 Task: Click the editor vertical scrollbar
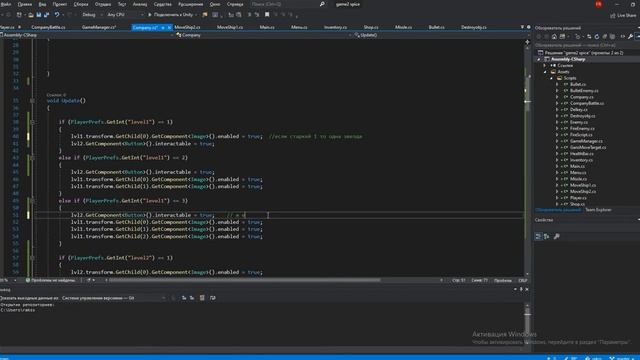click(527, 159)
